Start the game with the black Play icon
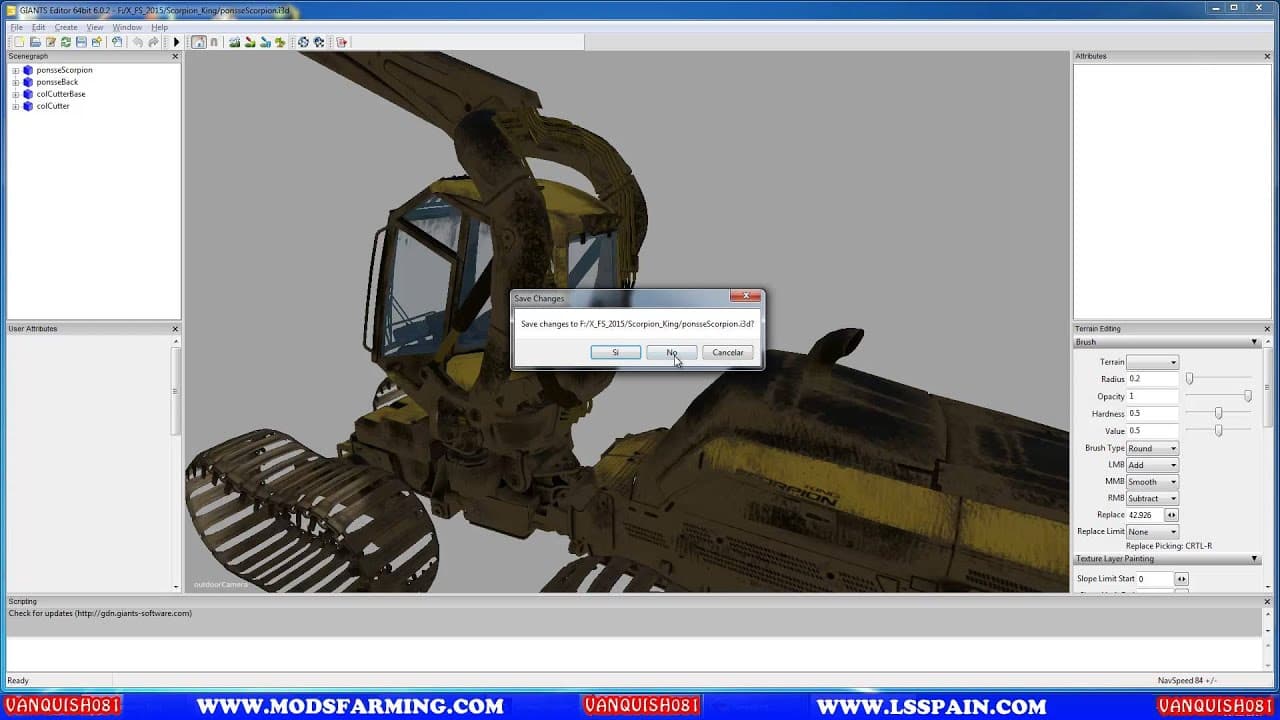The height and width of the screenshot is (720, 1280). pos(176,42)
